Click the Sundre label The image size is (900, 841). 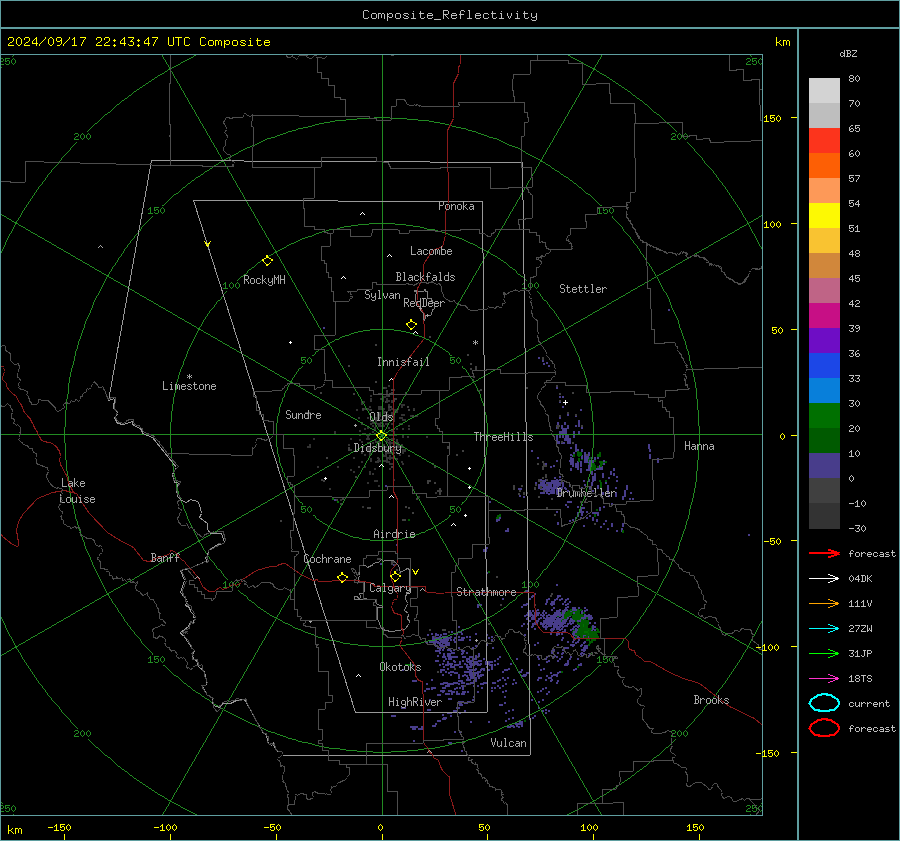[x=303, y=415]
